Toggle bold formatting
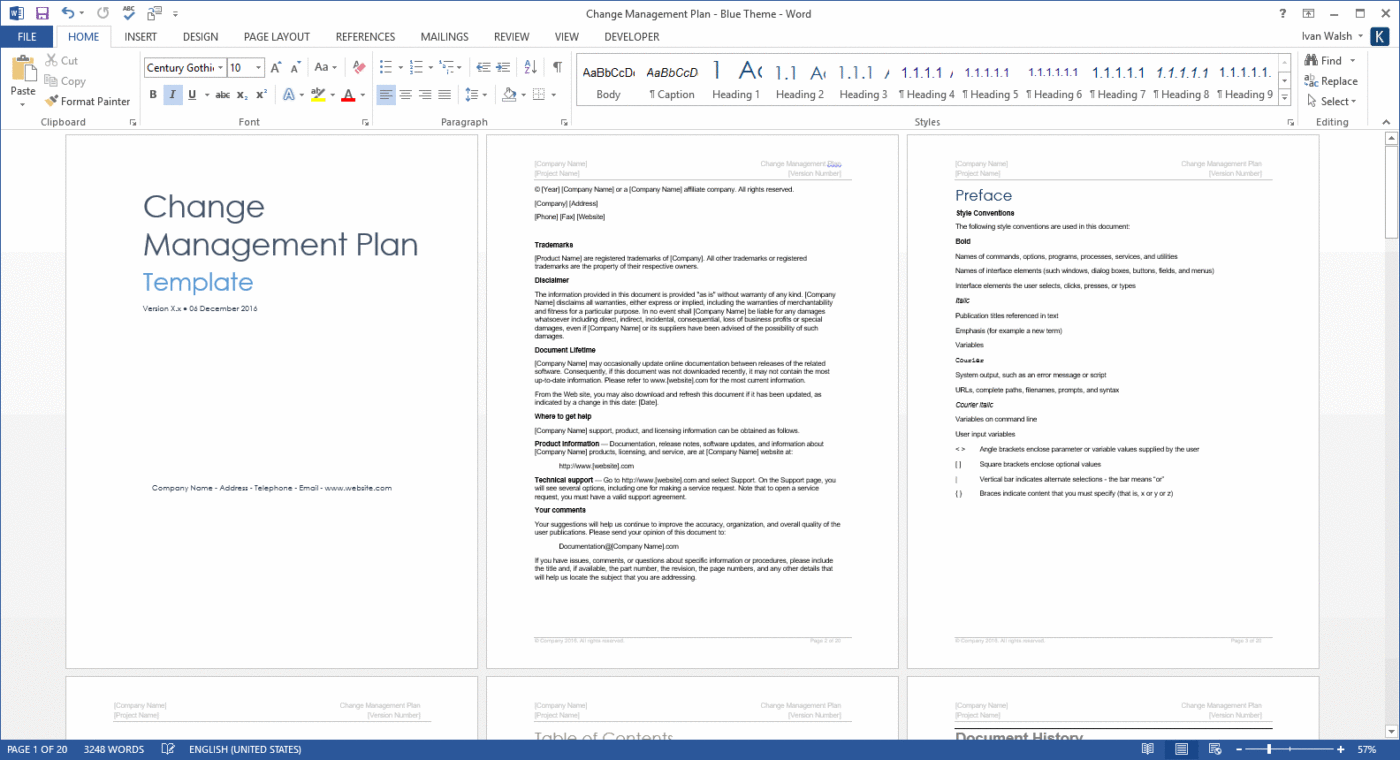Viewport: 1400px width, 760px height. 152,94
